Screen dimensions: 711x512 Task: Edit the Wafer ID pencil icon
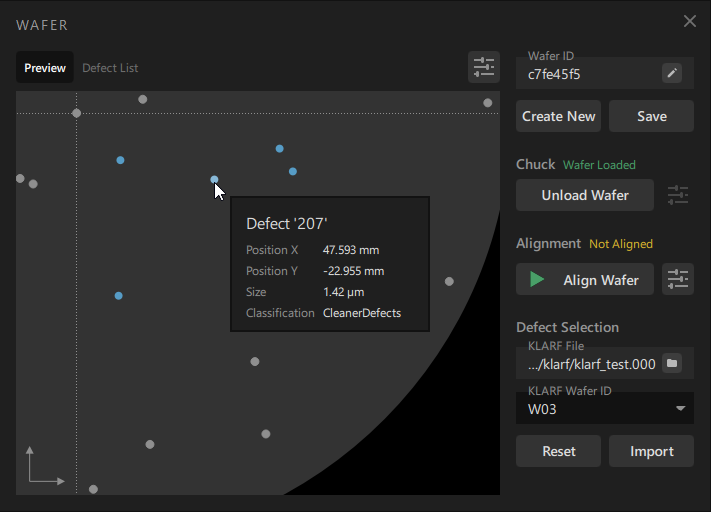point(672,73)
